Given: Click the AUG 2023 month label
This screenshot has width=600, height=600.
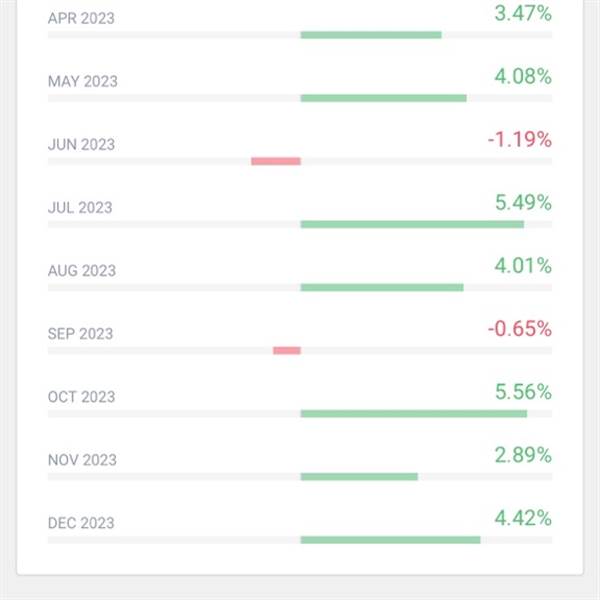Looking at the screenshot, I should (82, 270).
